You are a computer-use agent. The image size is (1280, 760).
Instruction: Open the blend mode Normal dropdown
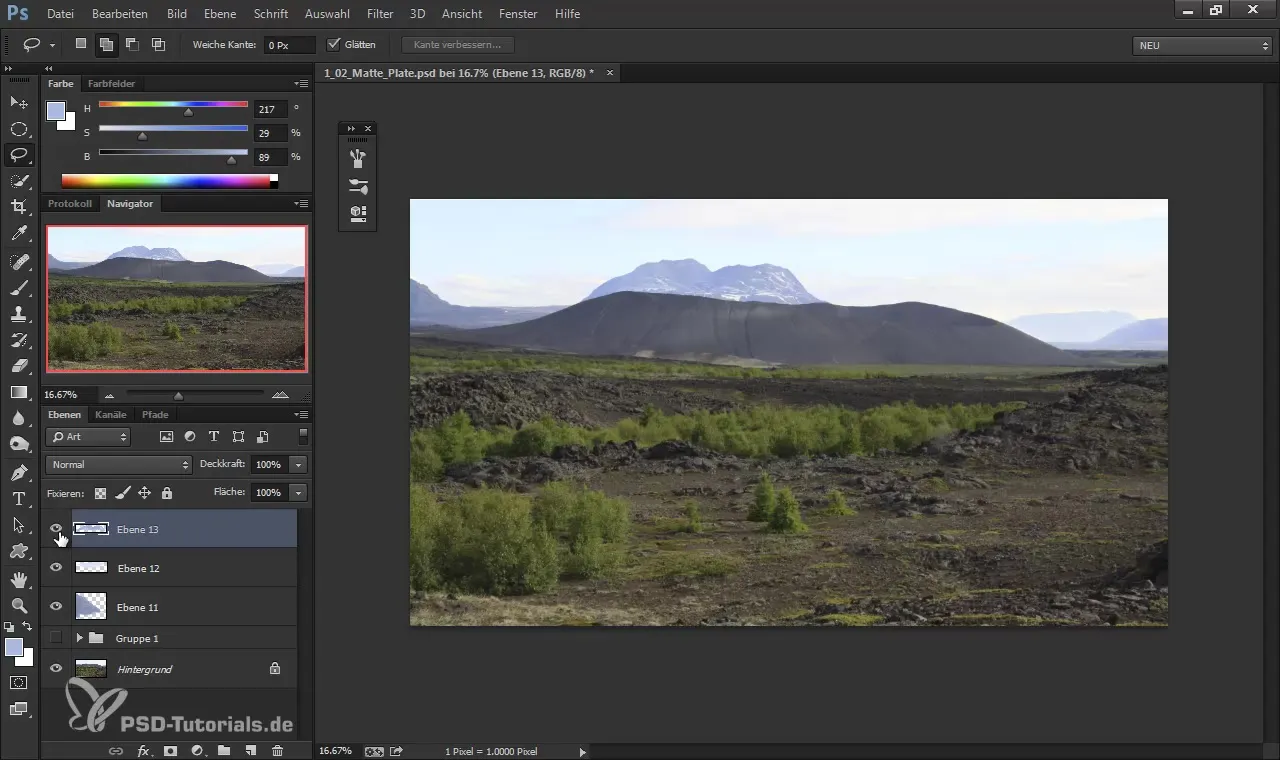pyautogui.click(x=118, y=465)
